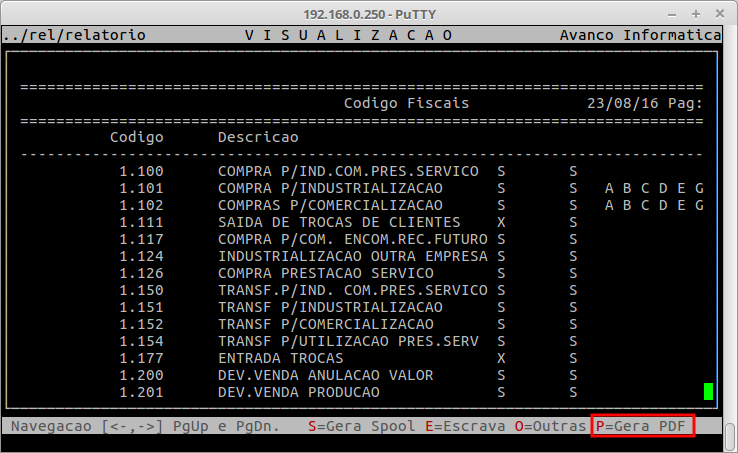Close the PuTTY window
The image size is (738, 453).
[721, 13]
